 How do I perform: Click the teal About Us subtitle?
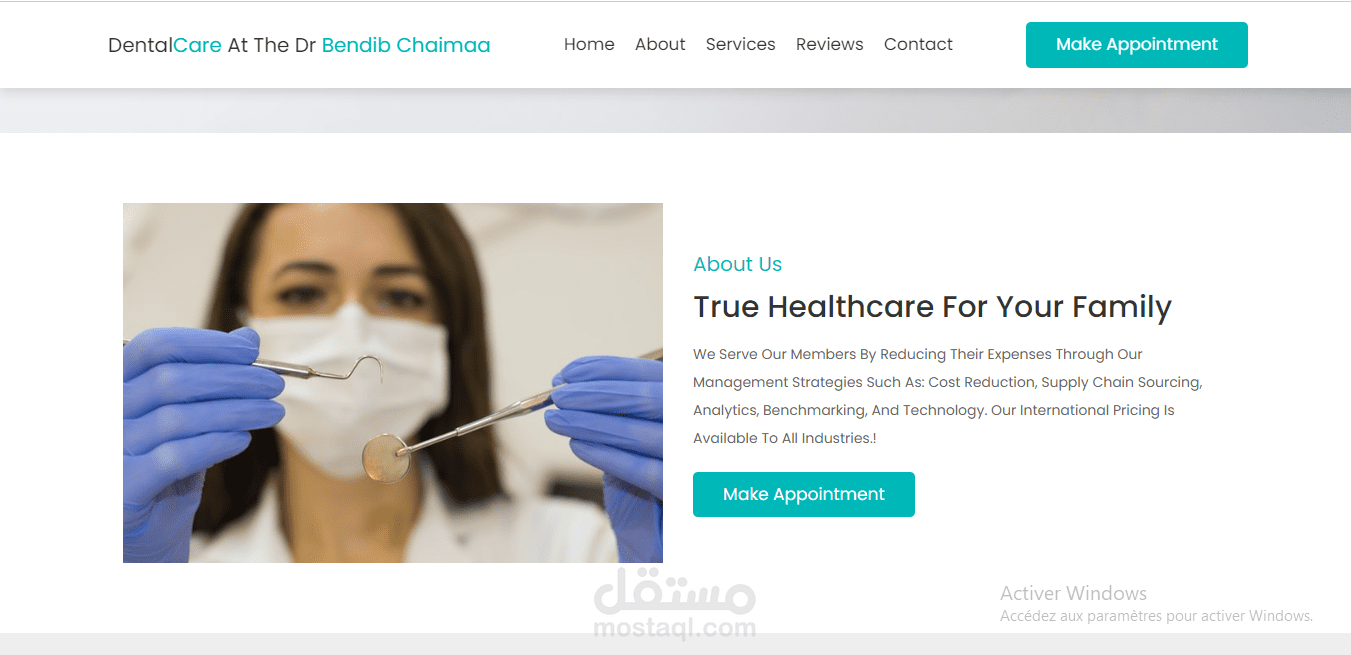click(738, 264)
